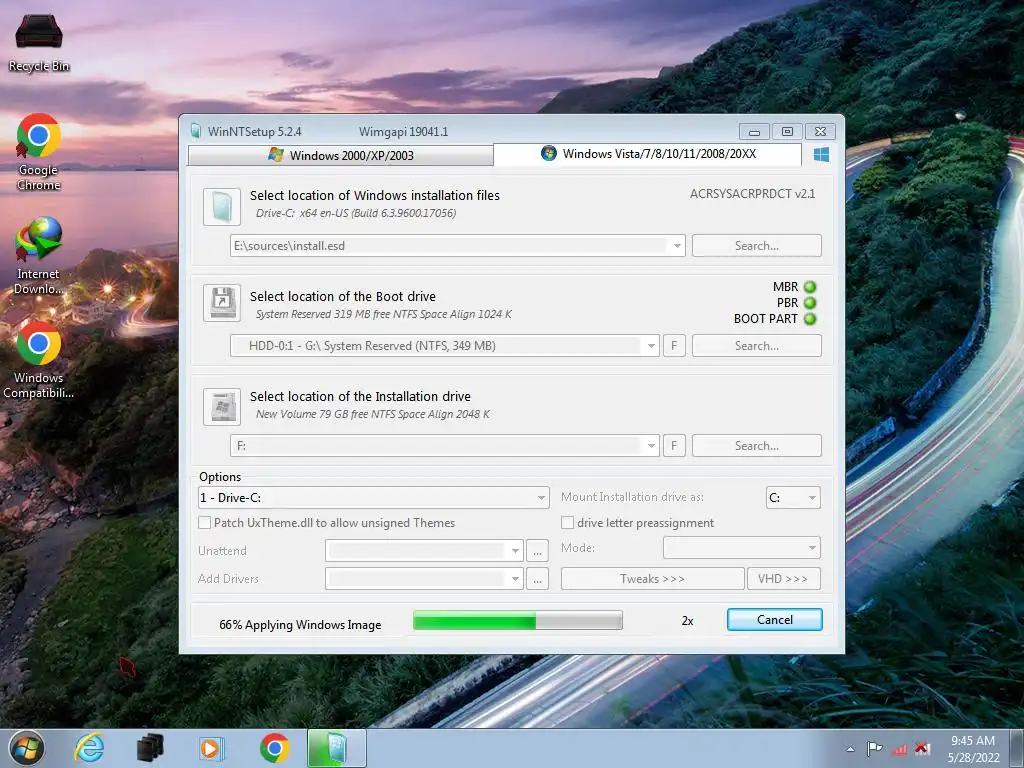Viewport: 1024px width, 768px height.
Task: Launch Google Chrome from desktop shortcut
Action: coord(39,152)
